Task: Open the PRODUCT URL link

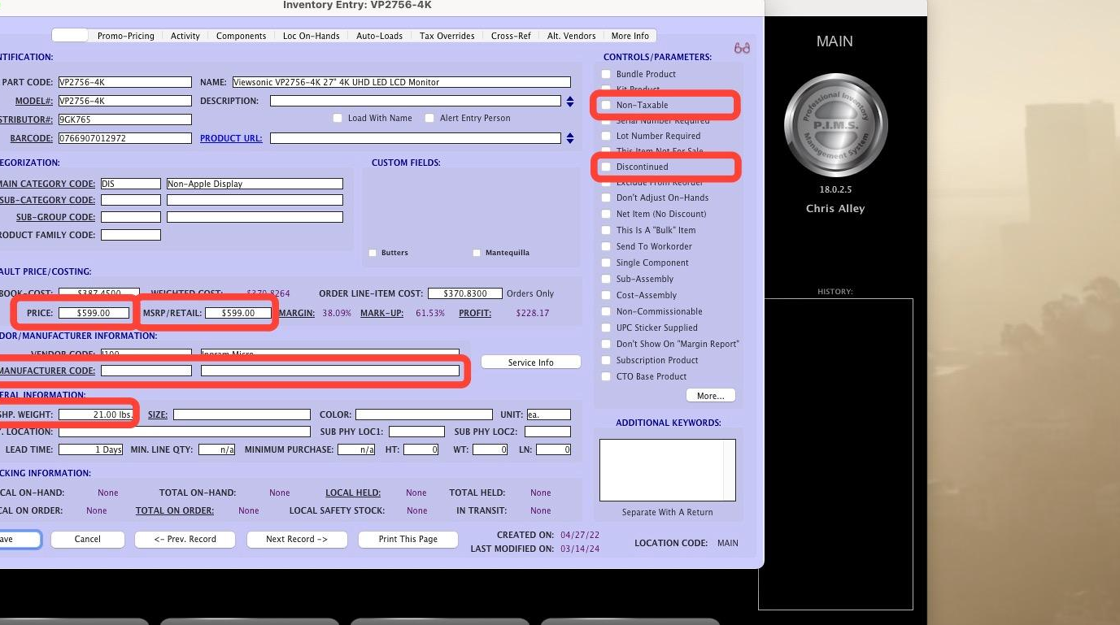Action: 231,139
